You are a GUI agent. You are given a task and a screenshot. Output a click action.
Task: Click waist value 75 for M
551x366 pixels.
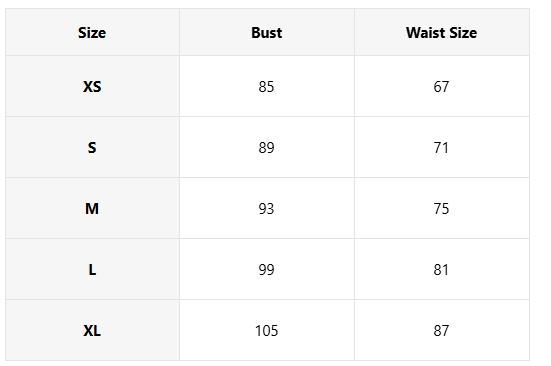[x=441, y=209]
